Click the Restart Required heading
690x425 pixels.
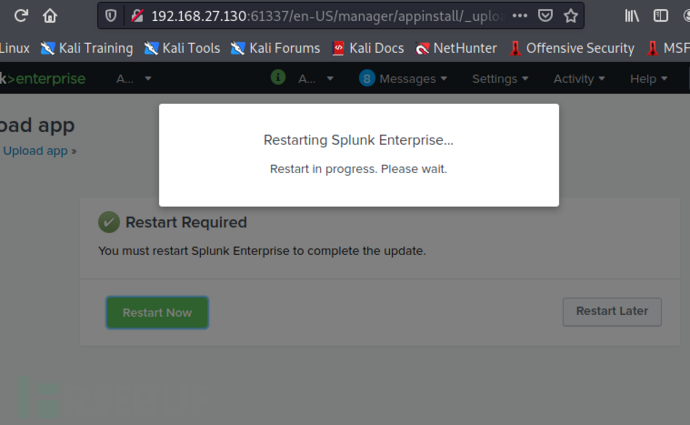click(x=186, y=222)
